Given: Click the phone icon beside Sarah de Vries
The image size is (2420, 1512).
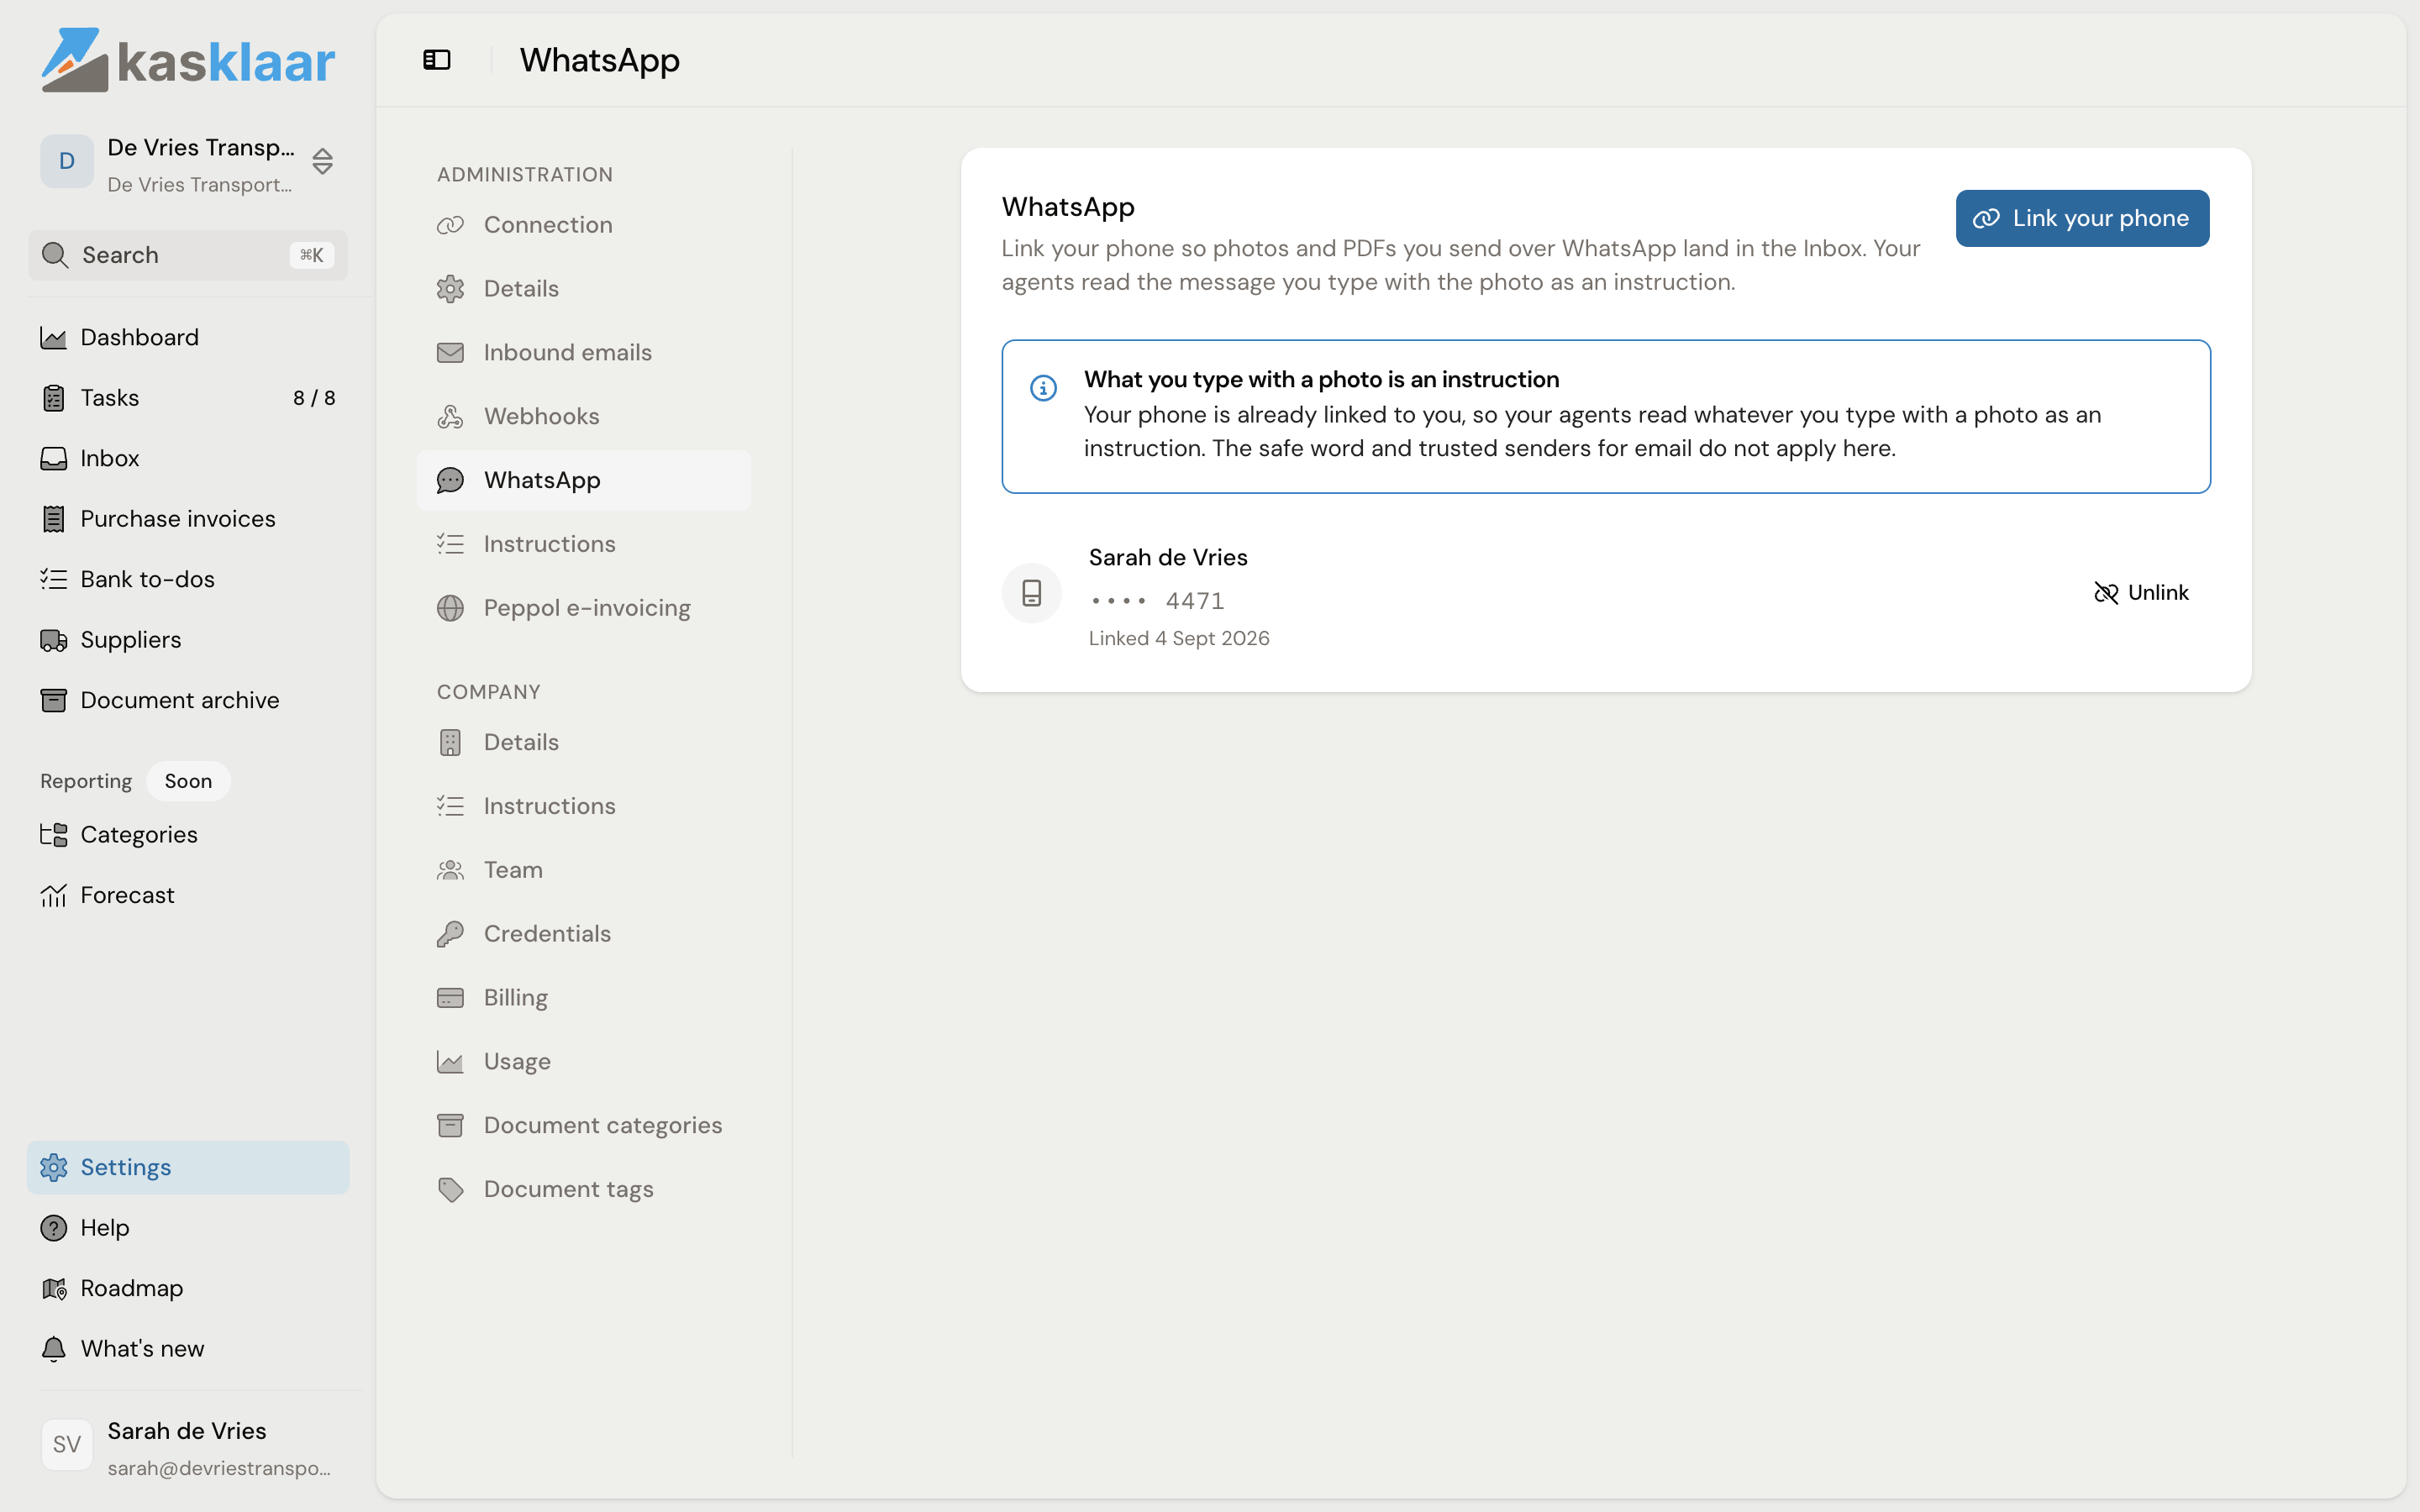Looking at the screenshot, I should tap(1031, 593).
